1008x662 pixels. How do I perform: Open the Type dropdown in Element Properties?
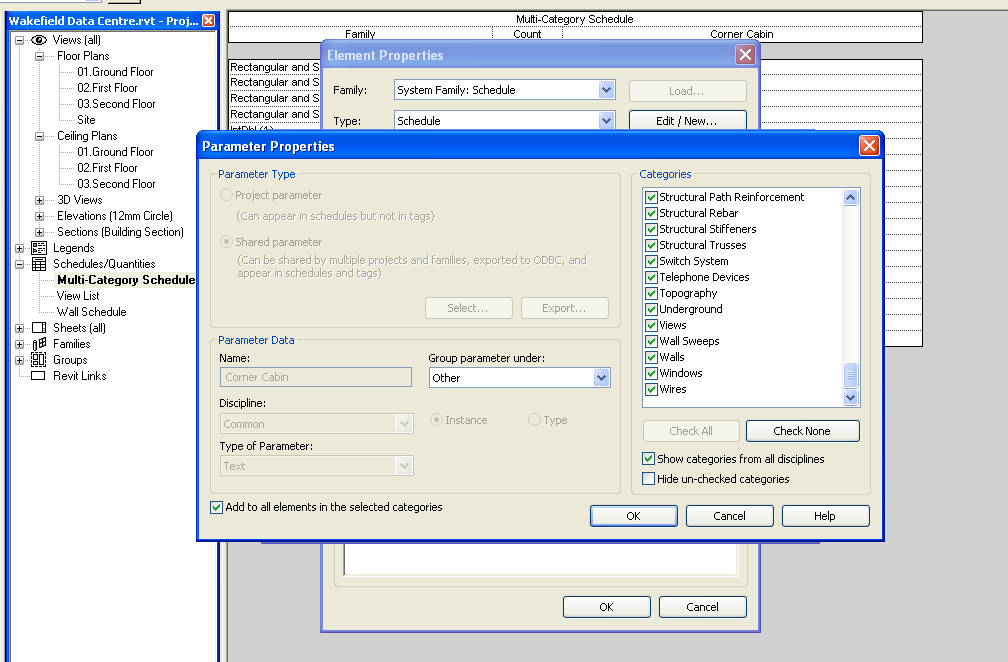[x=606, y=121]
